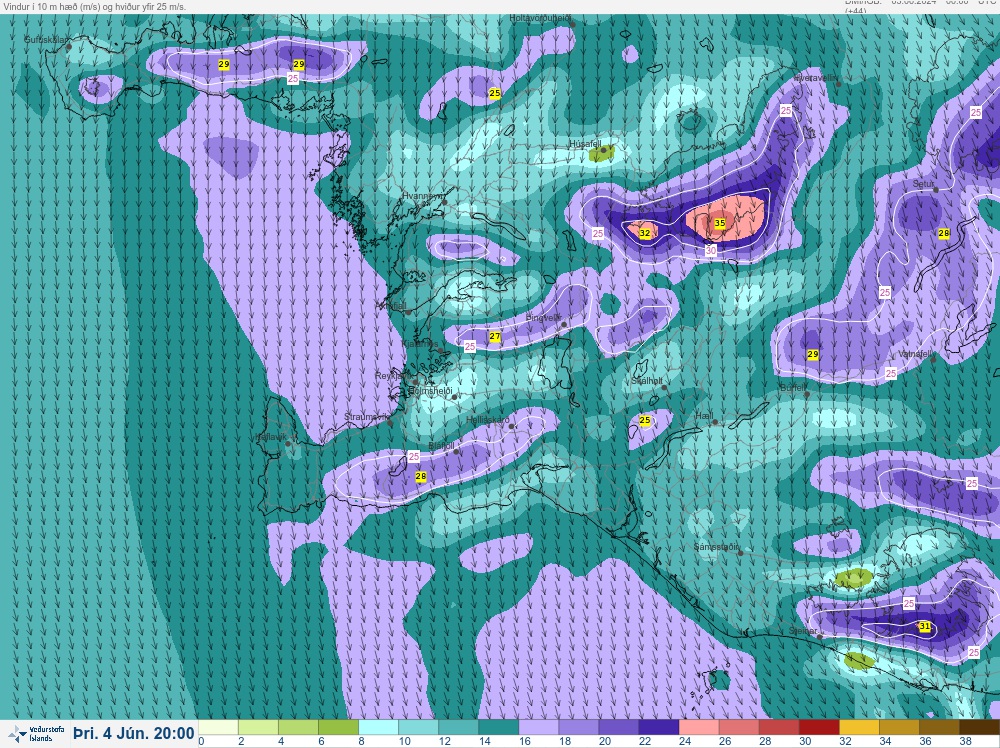Image resolution: width=1000 pixels, height=748 pixels.
Task: Click the Veðurstofa Íslands logo
Action: 36,733
